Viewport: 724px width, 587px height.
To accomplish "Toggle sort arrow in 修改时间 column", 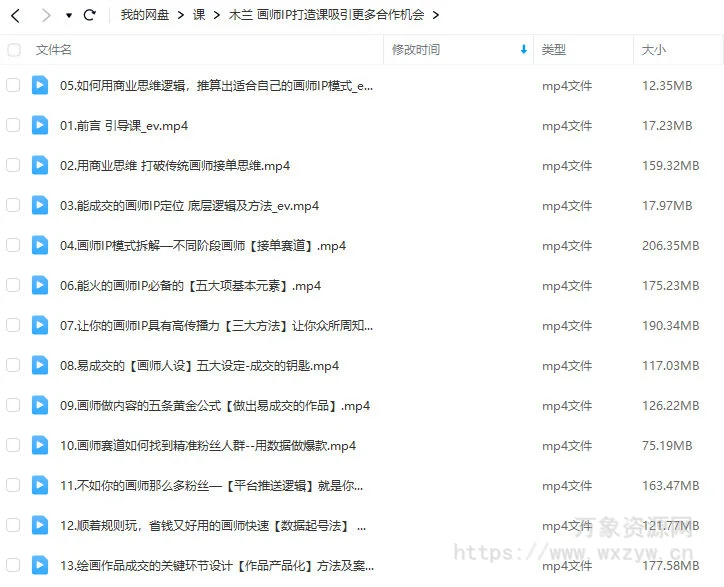I will click(x=523, y=49).
